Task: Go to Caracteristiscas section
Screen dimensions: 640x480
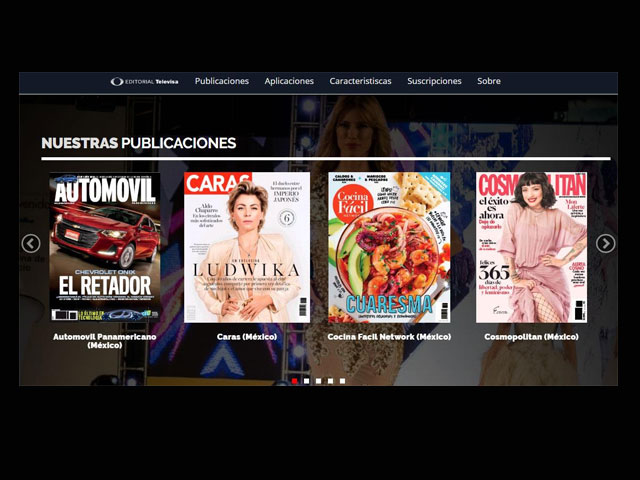Action: (360, 81)
